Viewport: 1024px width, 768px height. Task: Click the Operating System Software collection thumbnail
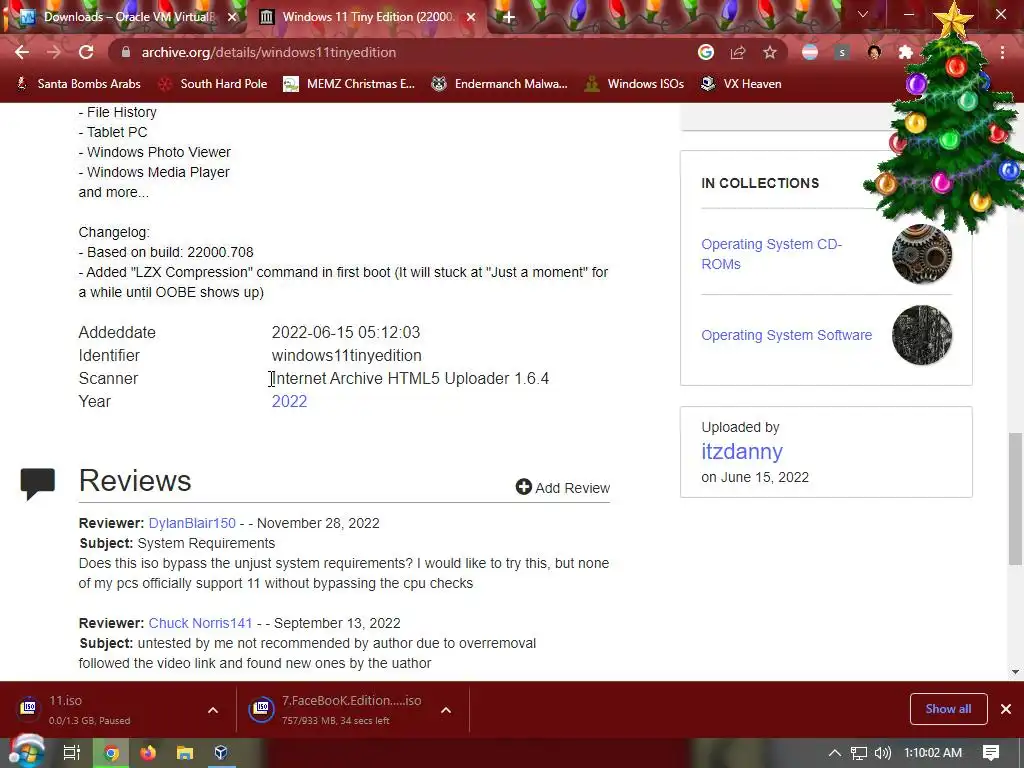tap(921, 335)
